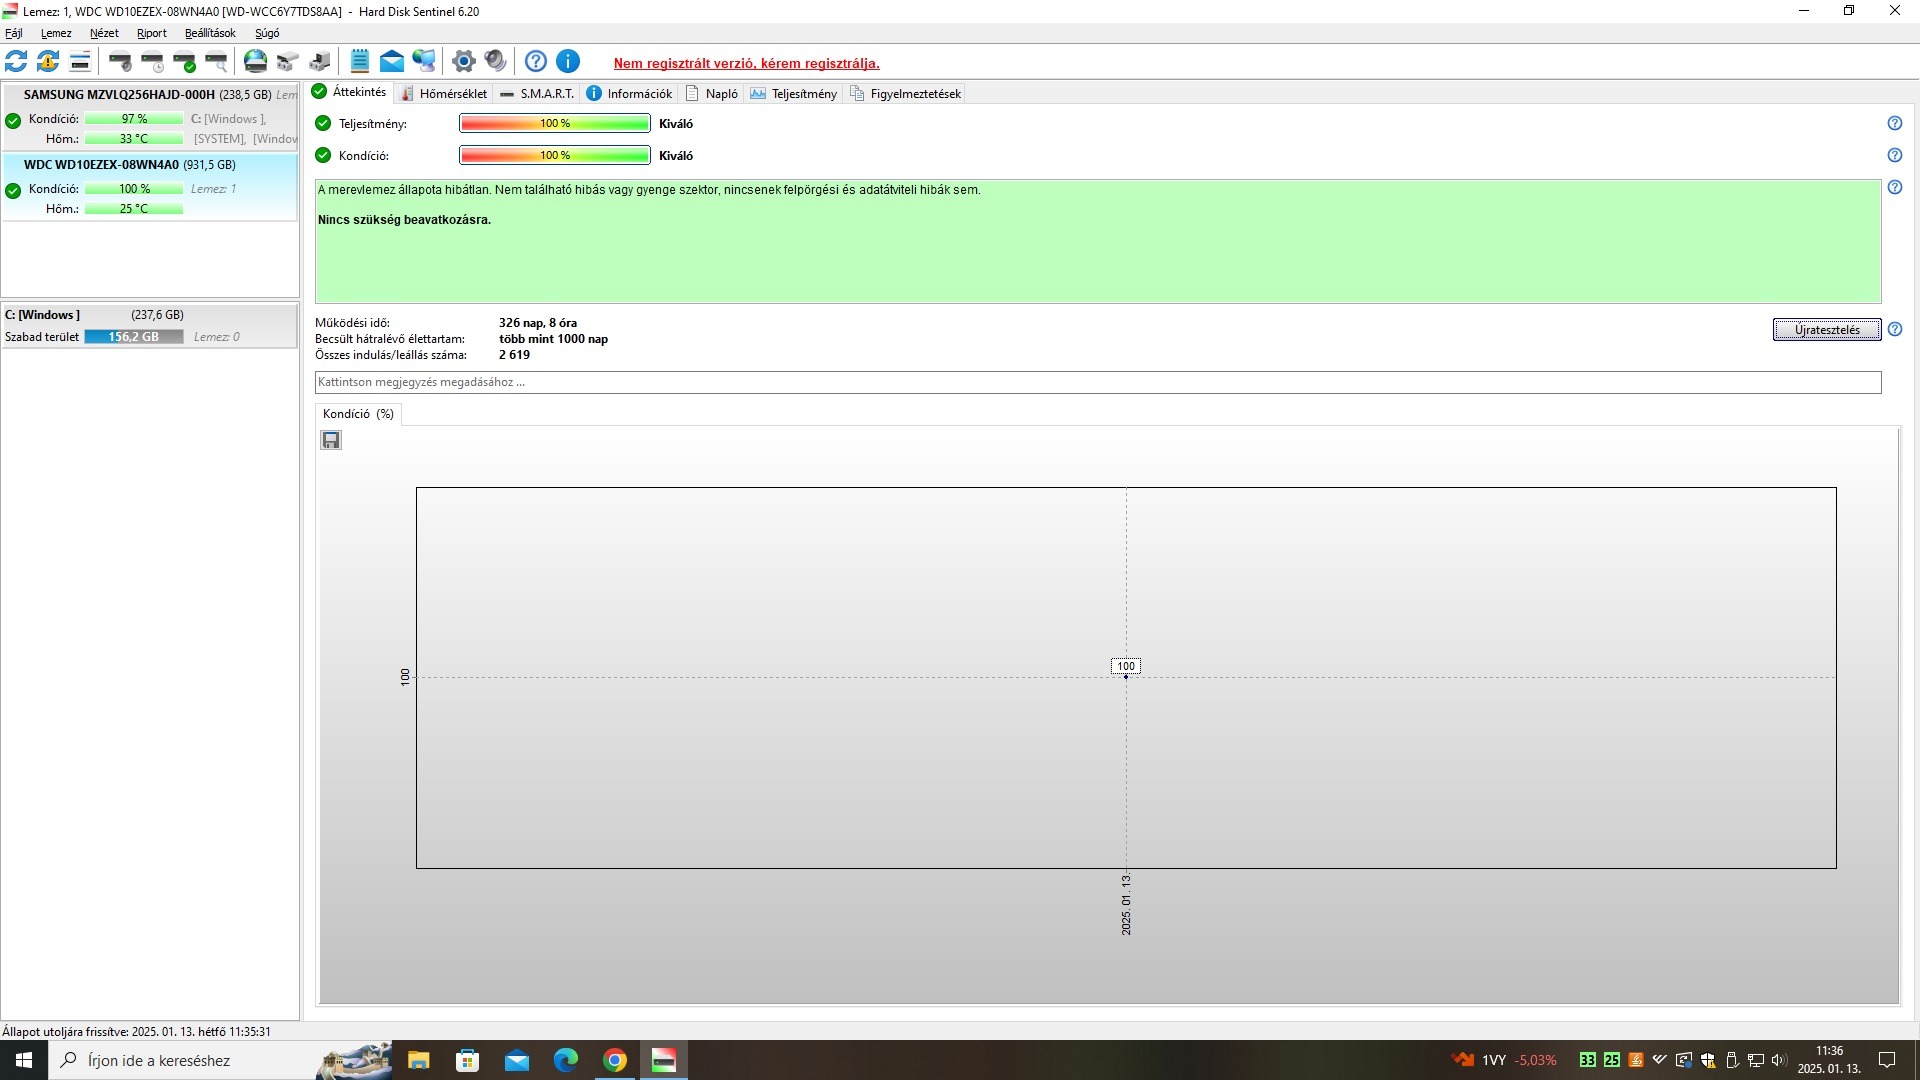Screen dimensions: 1920x1080
Task: Click the disk with green checkmark icon
Action: [x=185, y=62]
